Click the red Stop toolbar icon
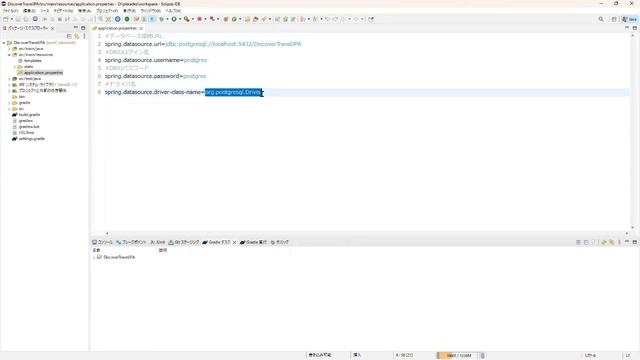The height and width of the screenshot is (360, 640). coord(200,19)
